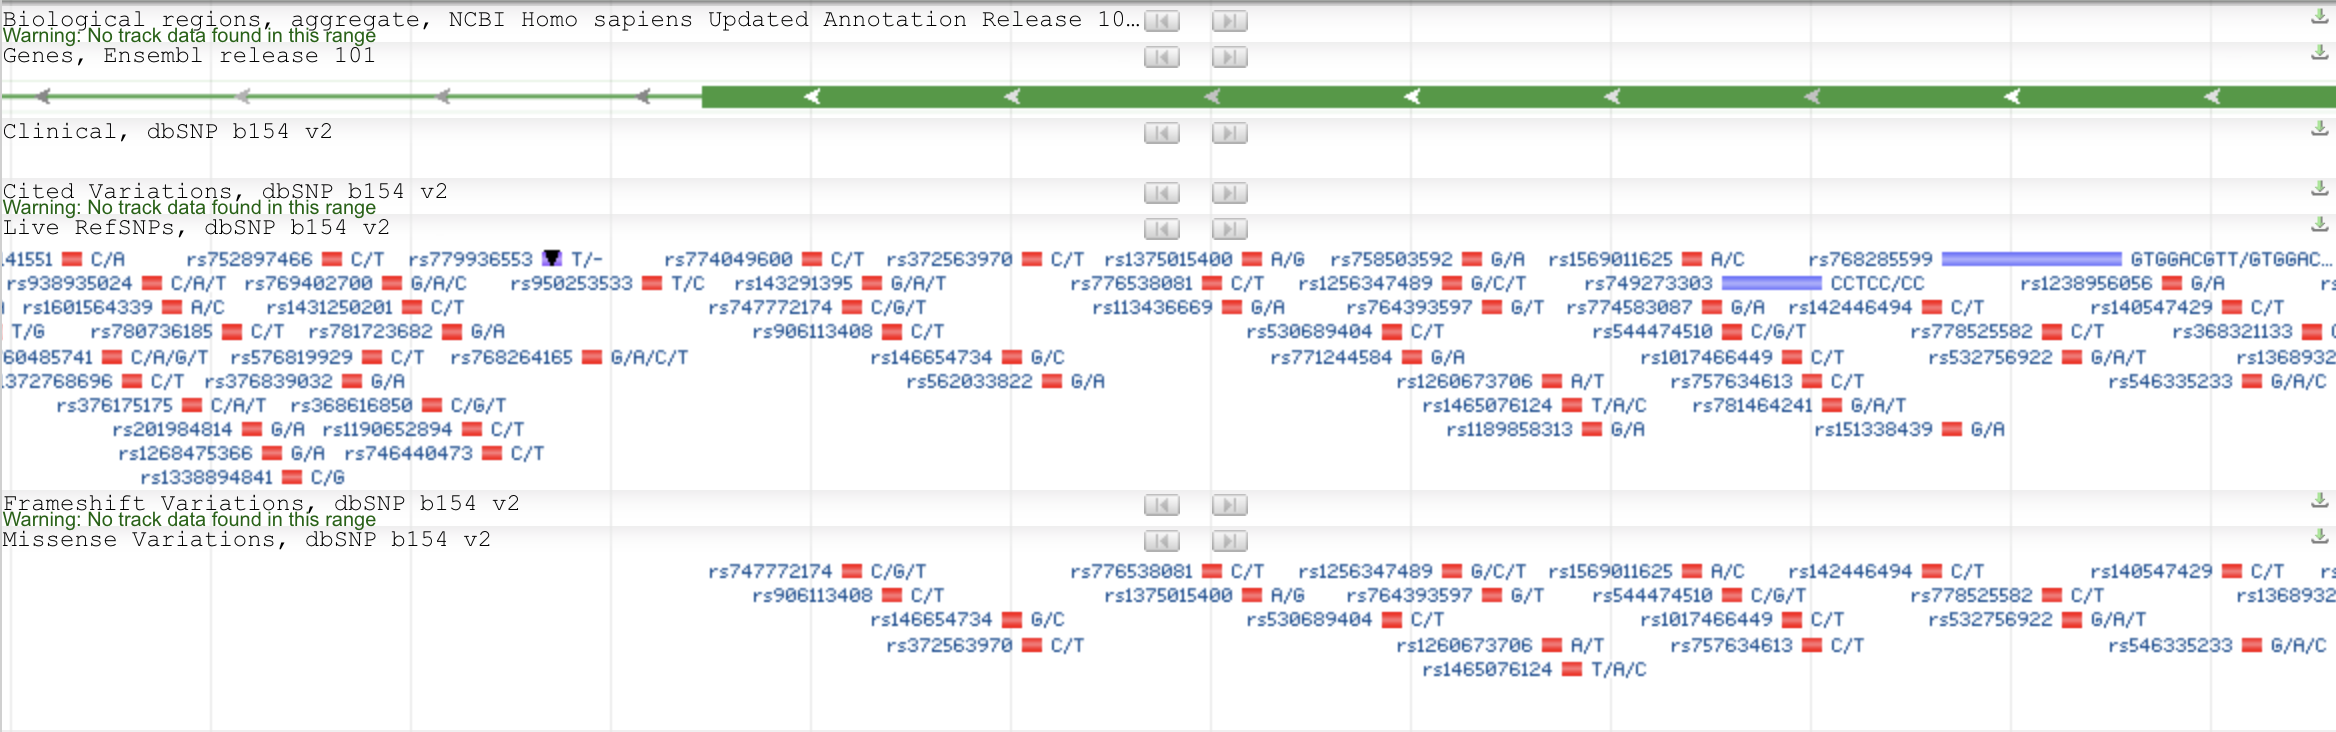Jump to next feature in Missense Variations track
Screen dimensions: 2336x732
[1229, 541]
